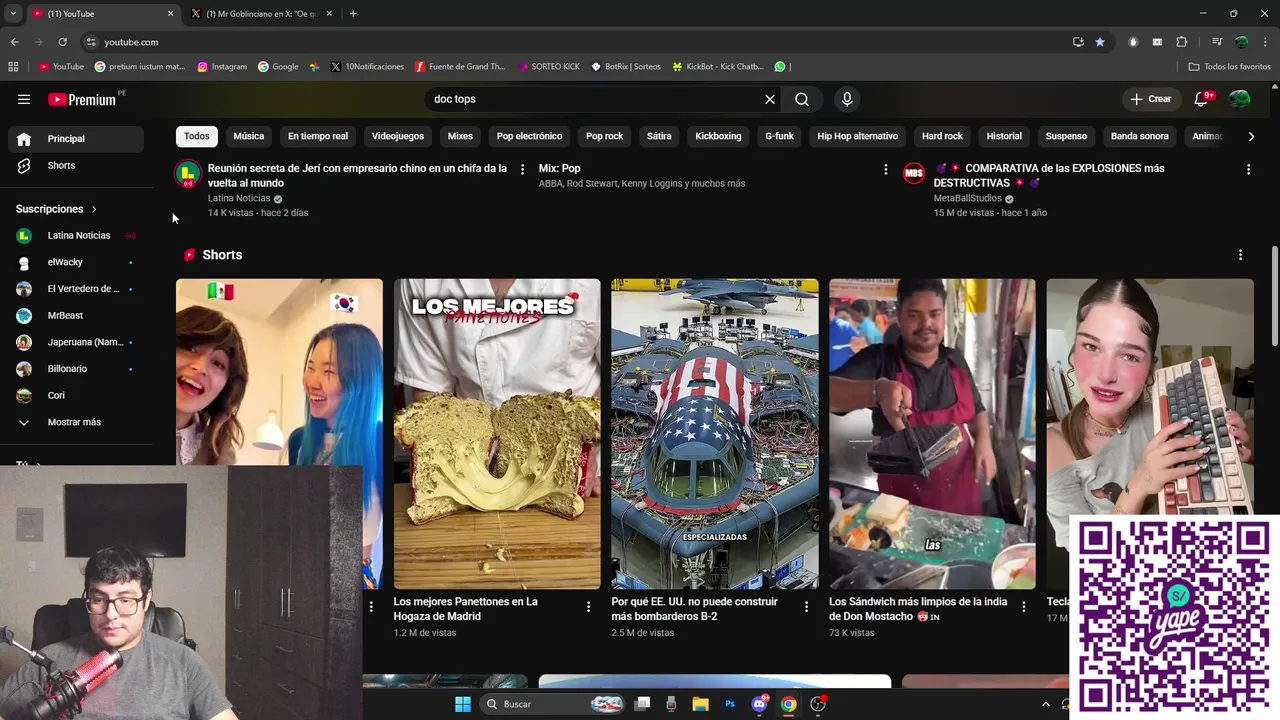Image resolution: width=1280 pixels, height=720 pixels.
Task: Open options for COMPARATIVA de las EXPLOSIONES video
Action: [1248, 170]
